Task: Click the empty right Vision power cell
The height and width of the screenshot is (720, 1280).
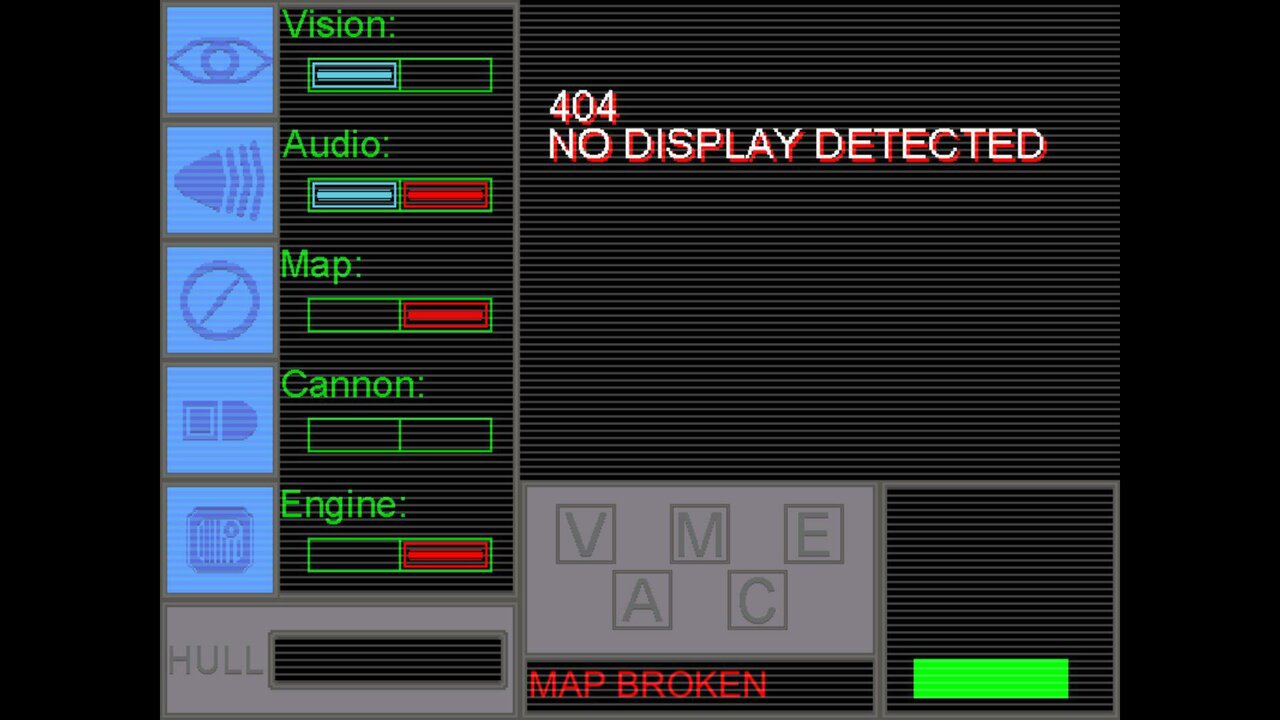Action: pos(446,75)
